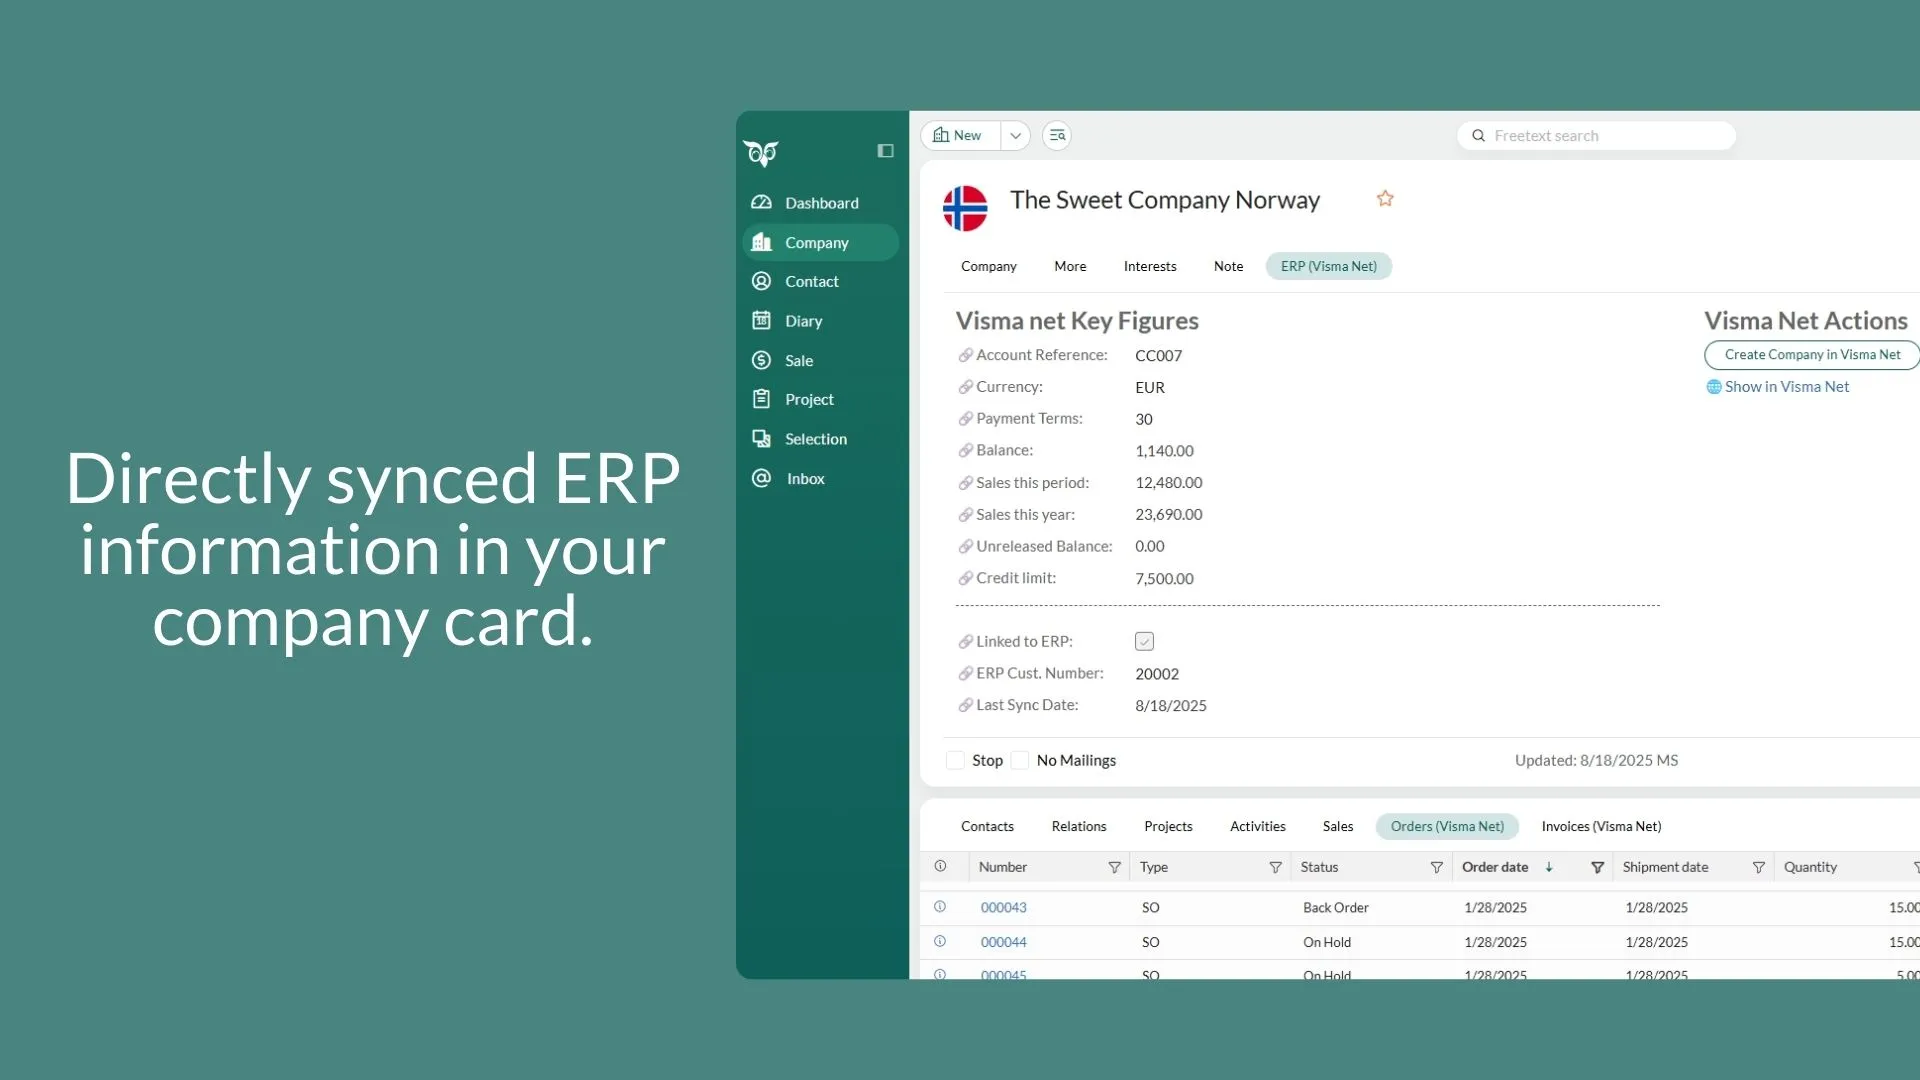Toggle Order date sort arrow
The height and width of the screenshot is (1080, 1920).
pos(1549,868)
